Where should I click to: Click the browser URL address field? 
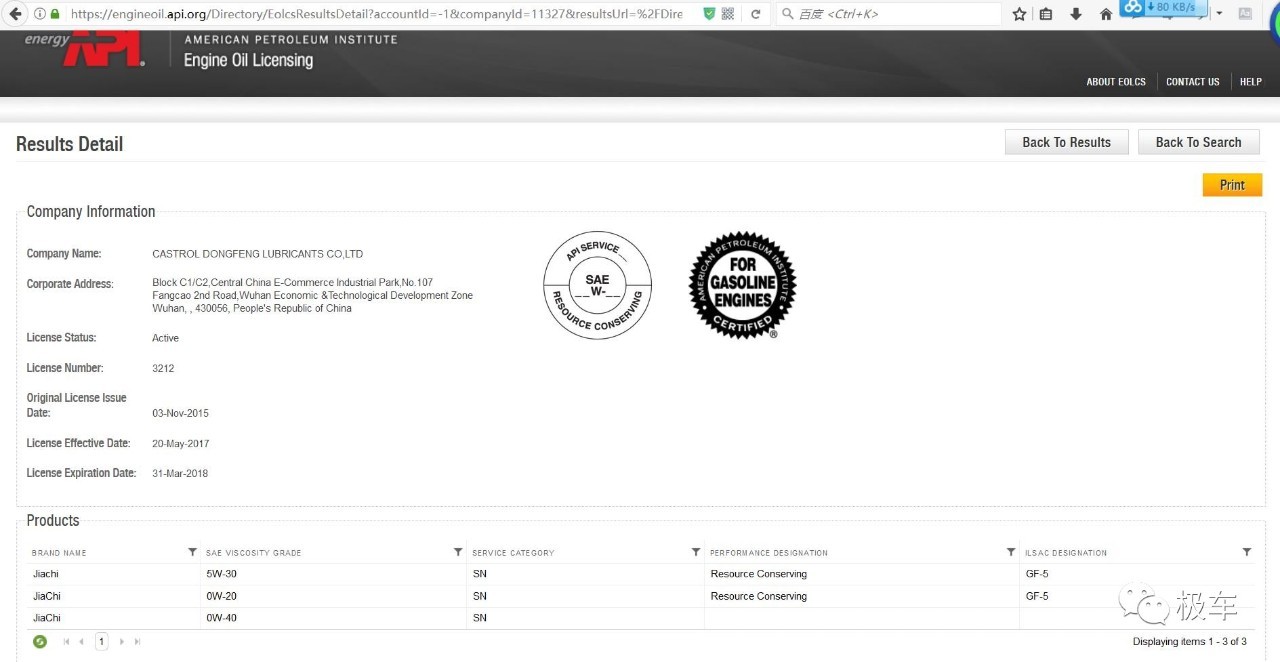point(375,14)
